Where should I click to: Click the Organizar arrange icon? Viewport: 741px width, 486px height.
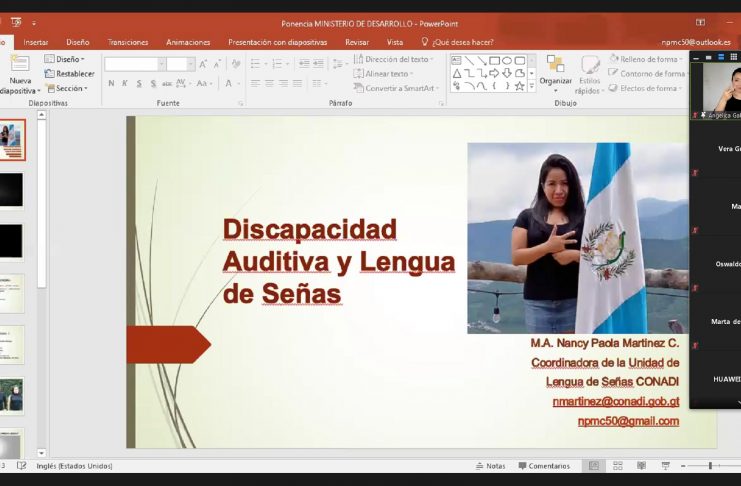click(x=556, y=66)
